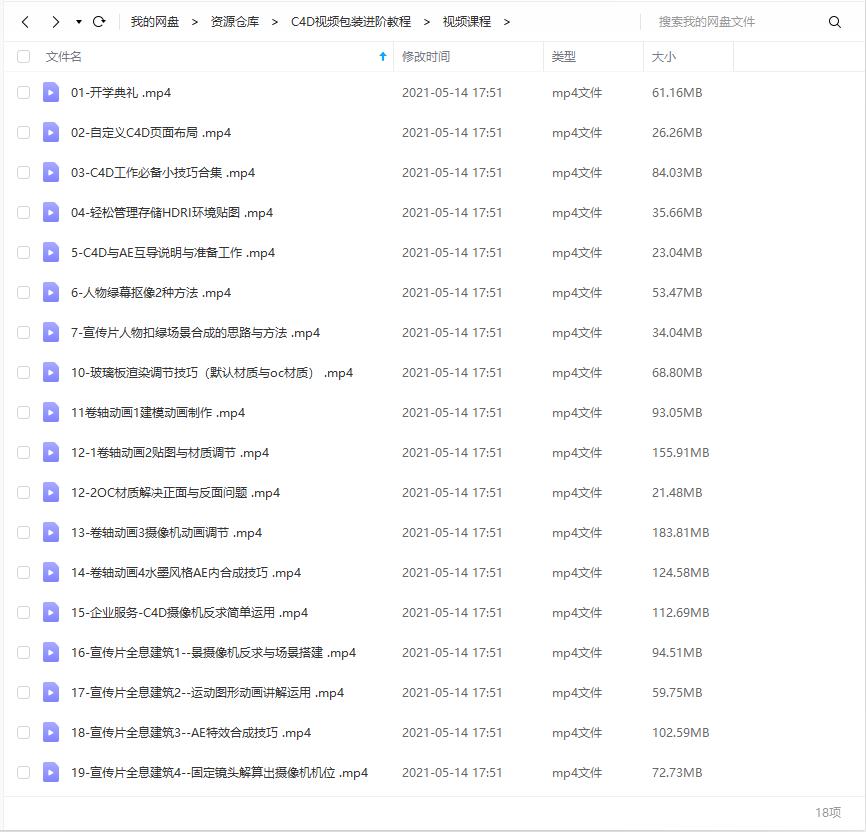This screenshot has width=866, height=832.
Task: Sort by 文件名 column header
Action: coord(64,56)
